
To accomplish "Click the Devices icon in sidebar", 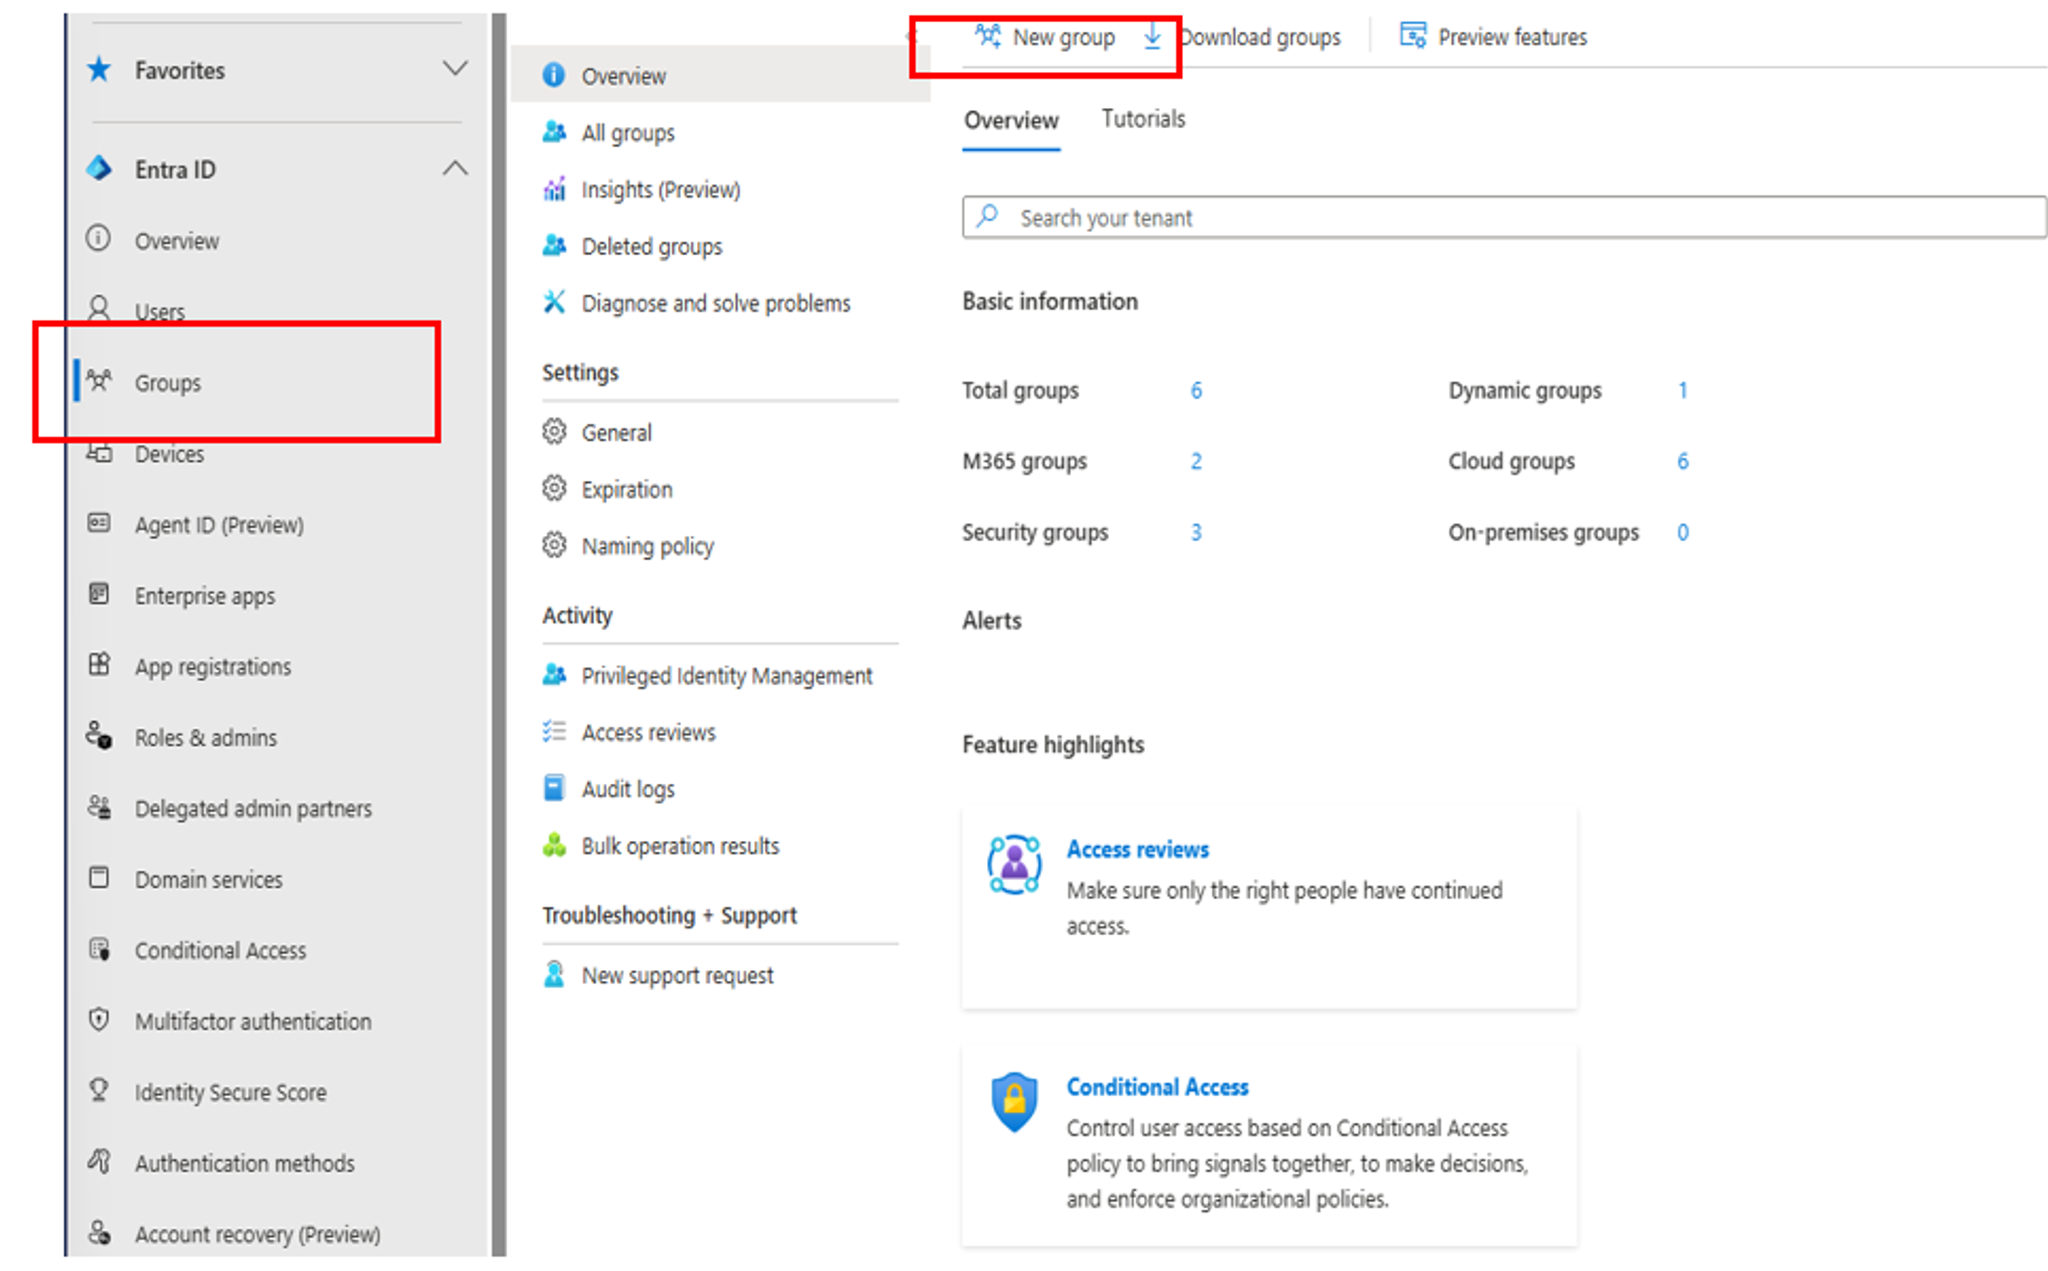I will click(x=99, y=452).
